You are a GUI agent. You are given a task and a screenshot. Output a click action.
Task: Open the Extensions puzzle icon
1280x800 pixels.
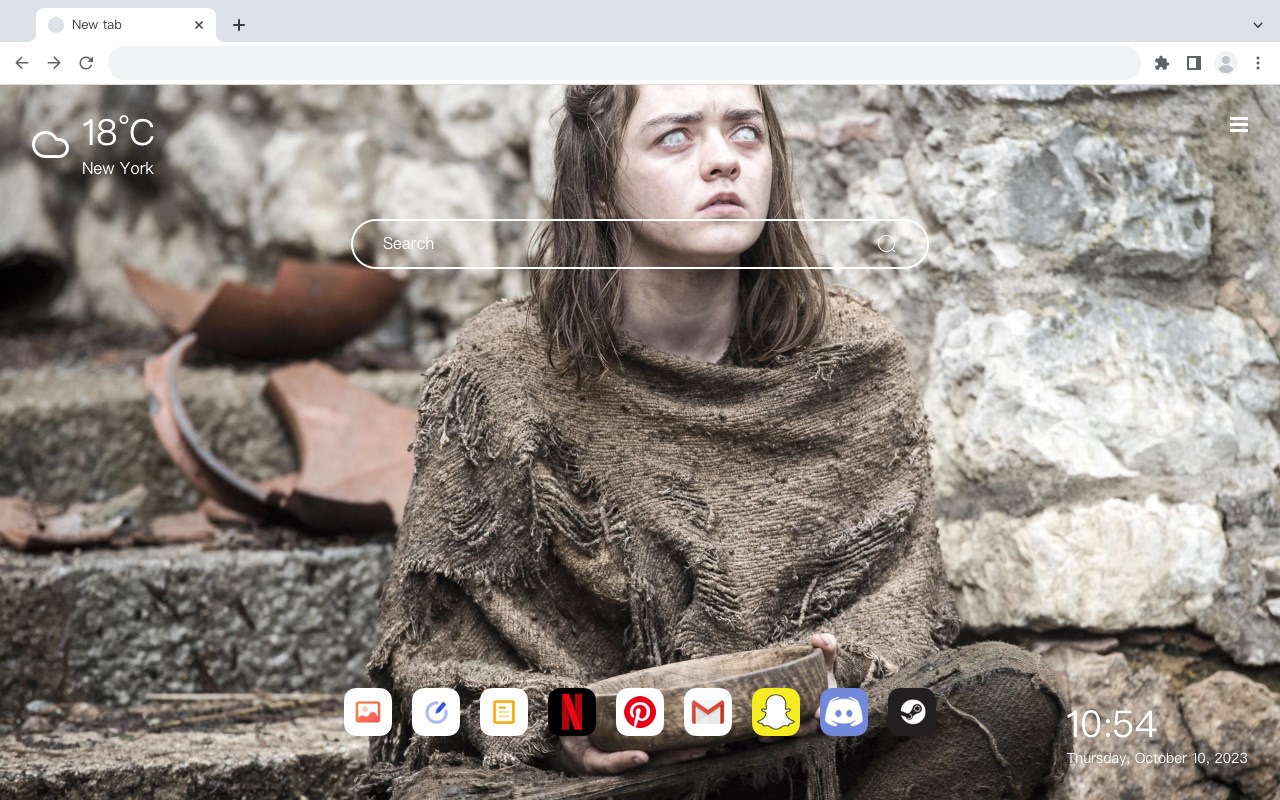pos(1161,63)
